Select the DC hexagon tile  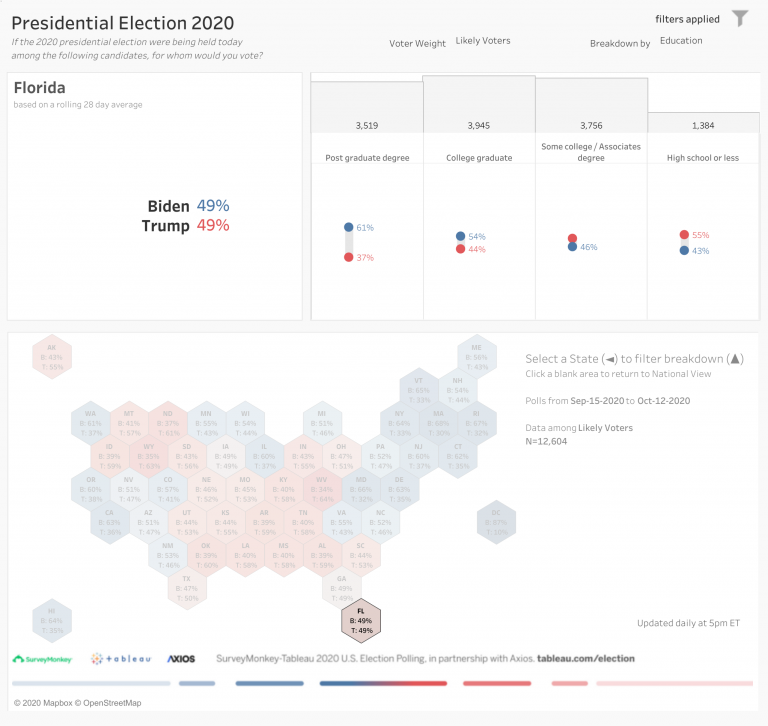(496, 522)
